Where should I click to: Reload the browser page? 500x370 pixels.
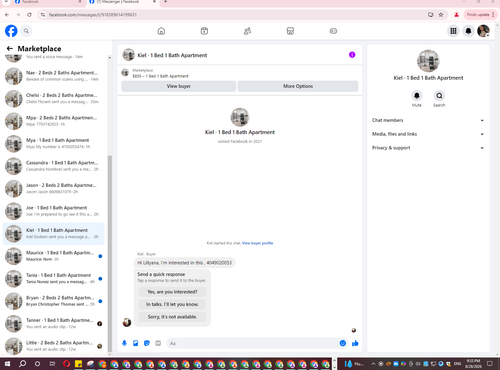[x=29, y=15]
